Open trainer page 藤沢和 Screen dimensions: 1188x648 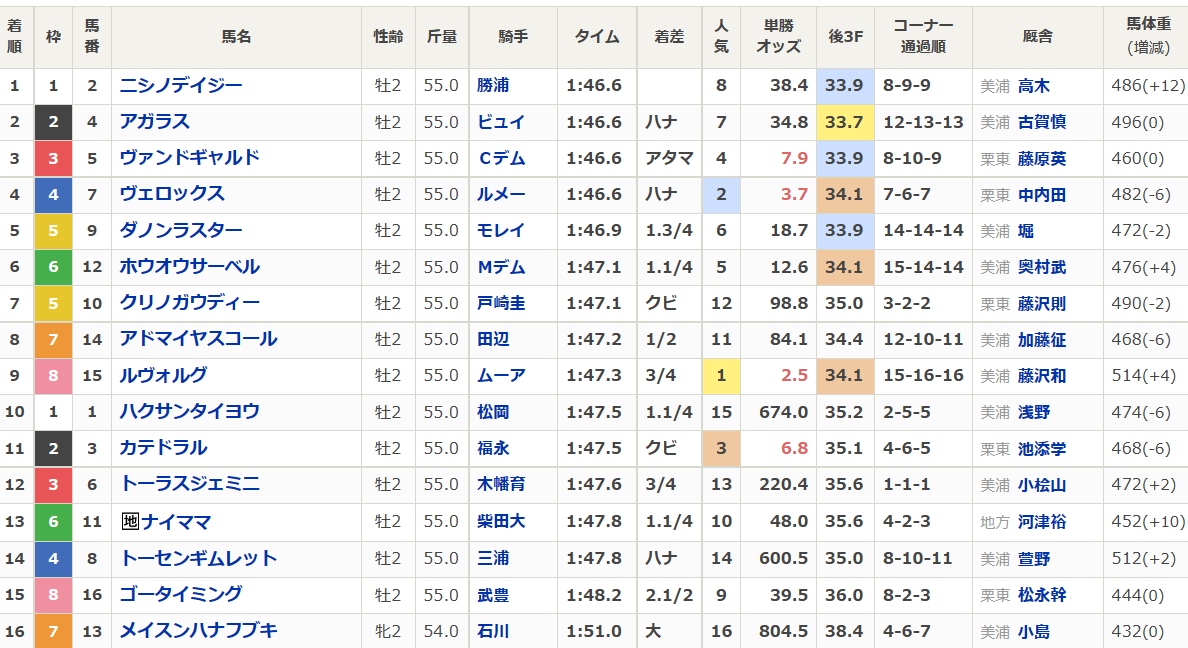click(1042, 376)
